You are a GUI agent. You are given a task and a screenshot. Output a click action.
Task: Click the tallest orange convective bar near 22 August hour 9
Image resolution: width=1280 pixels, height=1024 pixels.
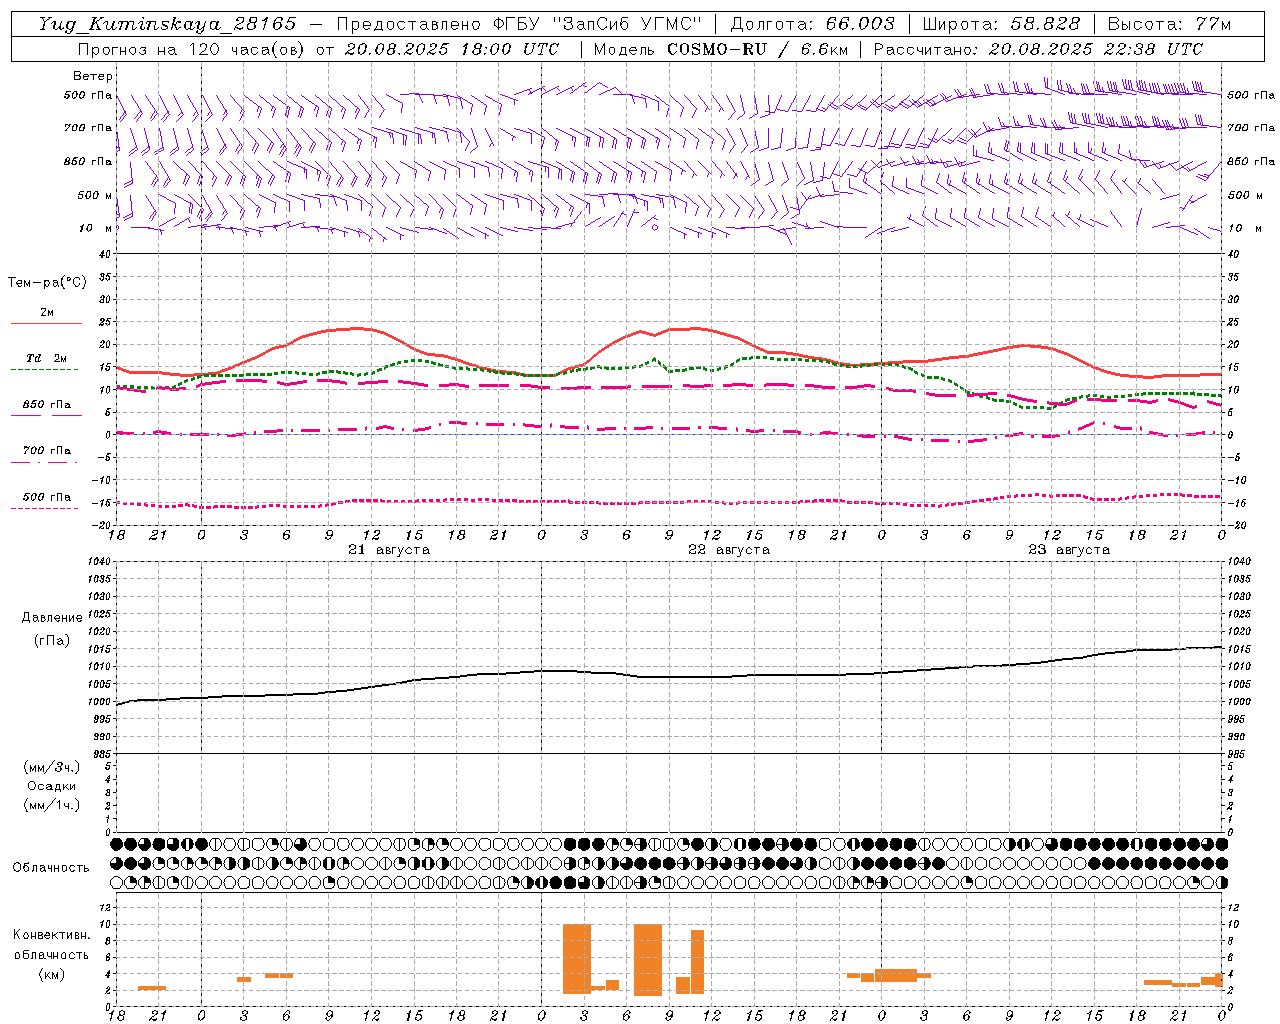pyautogui.click(x=648, y=960)
